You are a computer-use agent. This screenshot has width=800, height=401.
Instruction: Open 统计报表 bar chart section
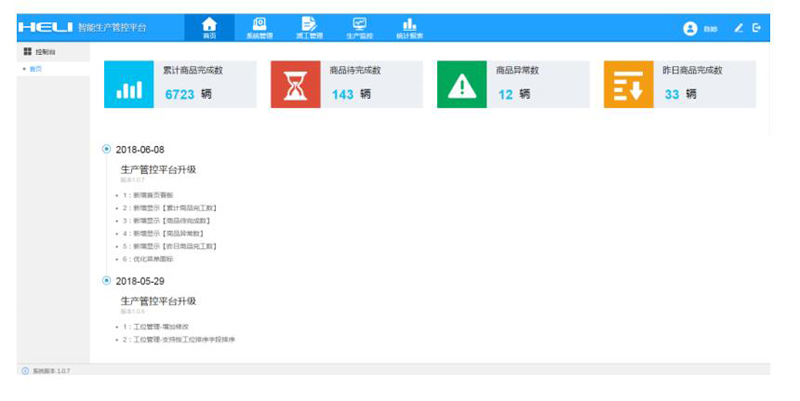pos(409,27)
